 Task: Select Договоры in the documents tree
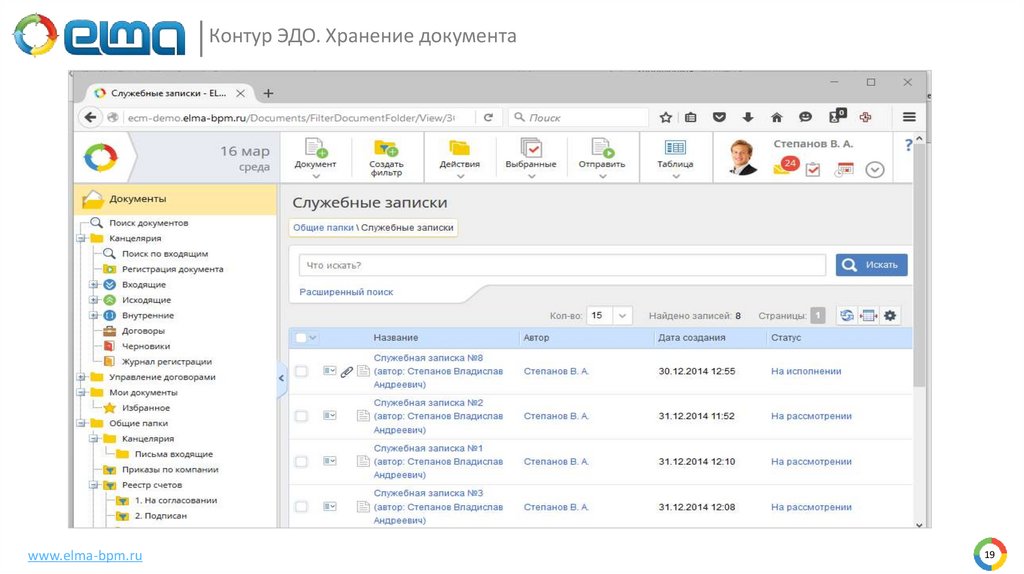pos(142,331)
